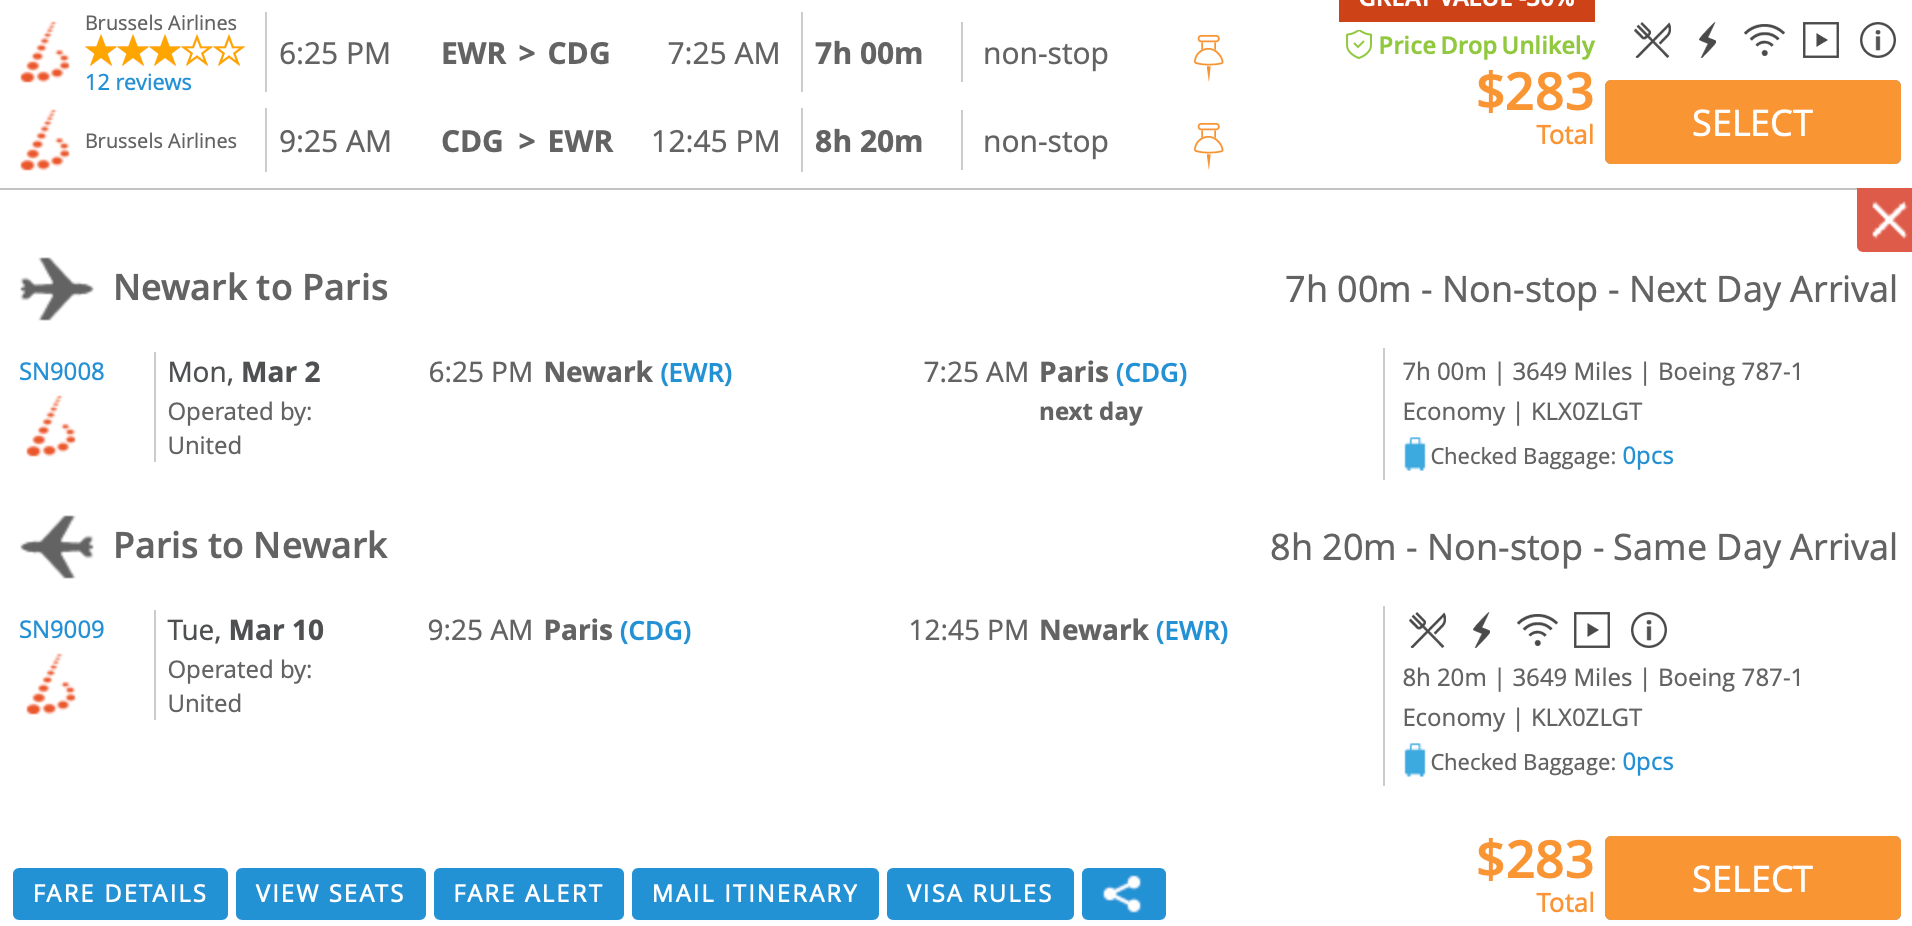Screen dimensions: 1912x926
Task: Pin the outbound EWR to CDG flight
Action: (x=1208, y=55)
